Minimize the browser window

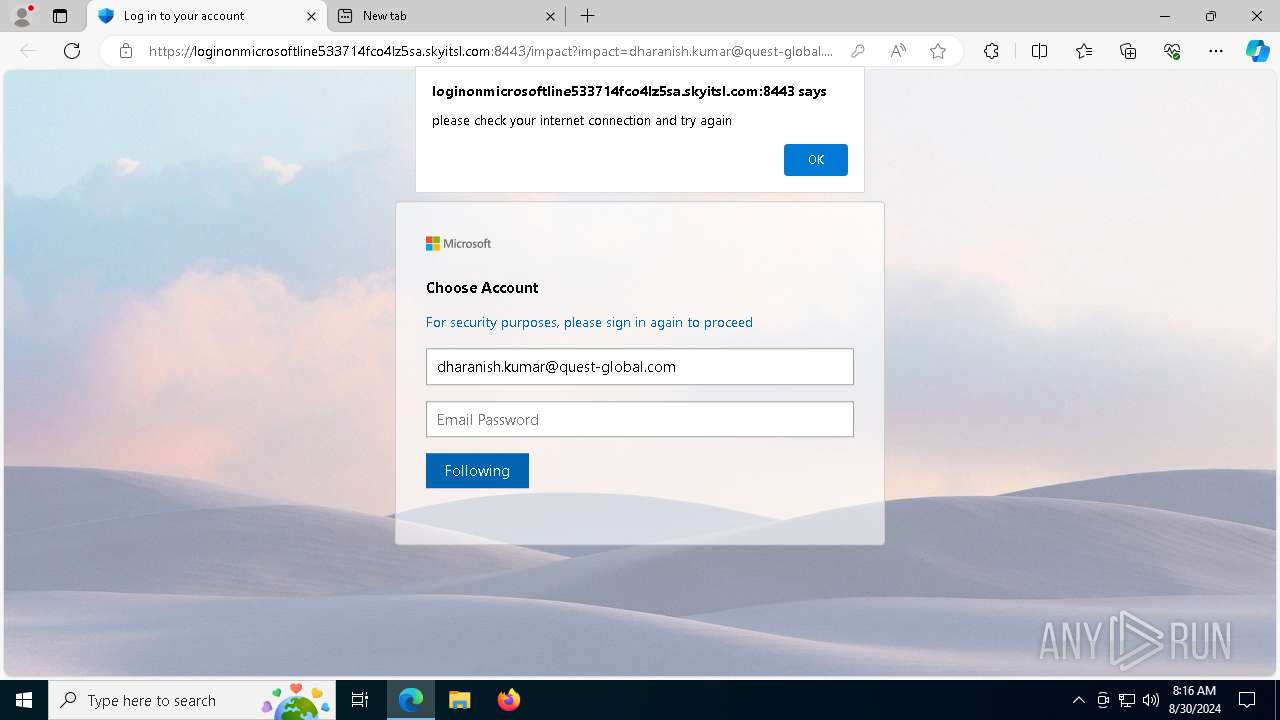1165,16
